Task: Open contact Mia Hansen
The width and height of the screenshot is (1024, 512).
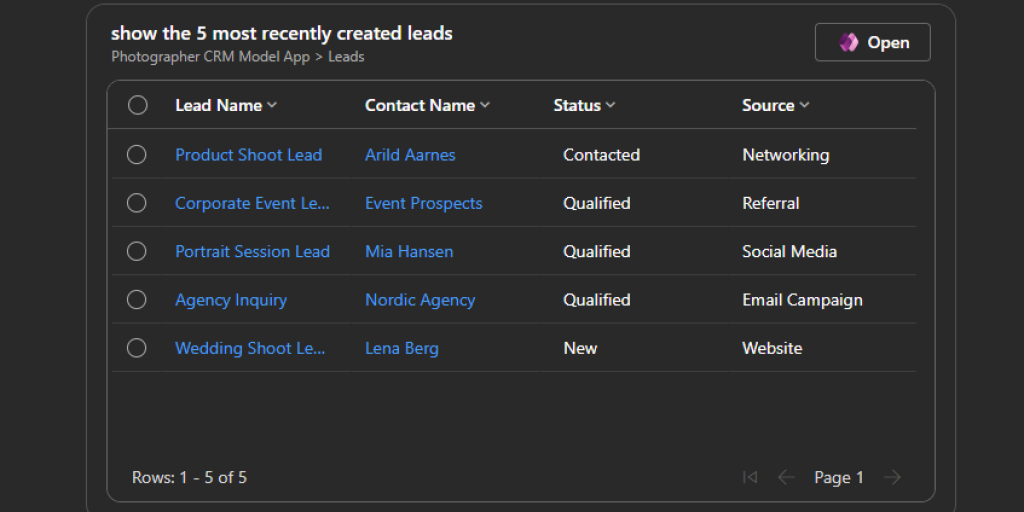Action: pyautogui.click(x=409, y=251)
